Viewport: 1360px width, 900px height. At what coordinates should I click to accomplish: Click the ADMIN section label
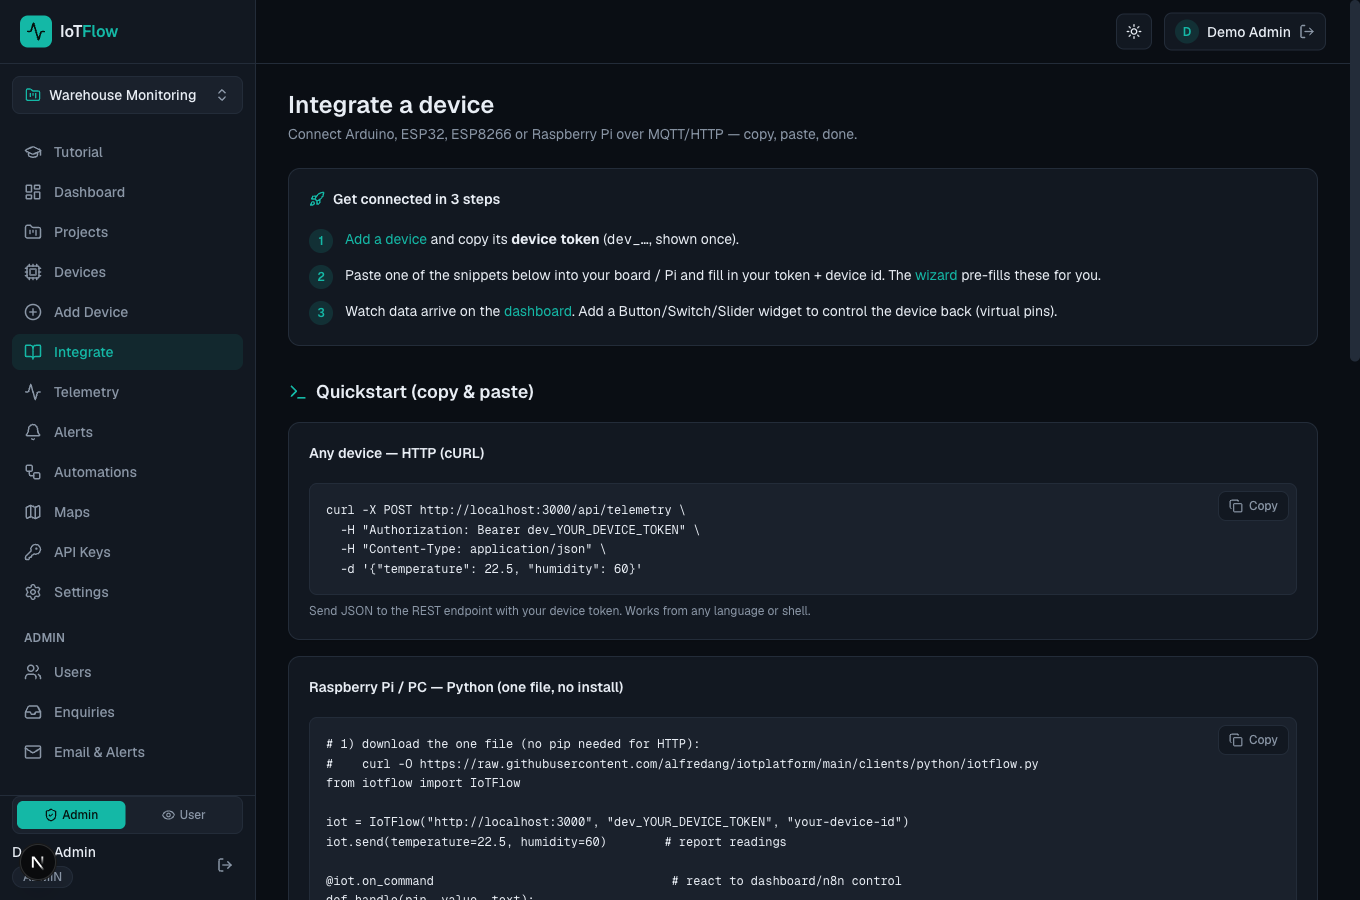point(44,638)
